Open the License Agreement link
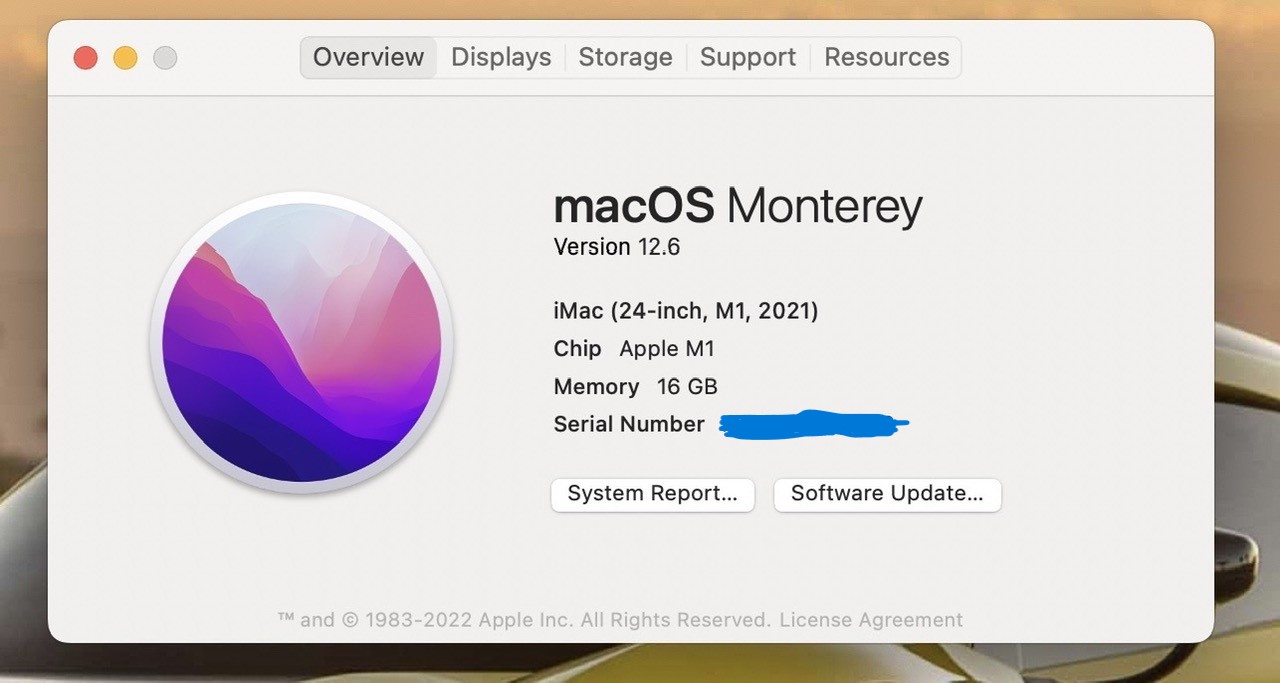 click(x=871, y=620)
